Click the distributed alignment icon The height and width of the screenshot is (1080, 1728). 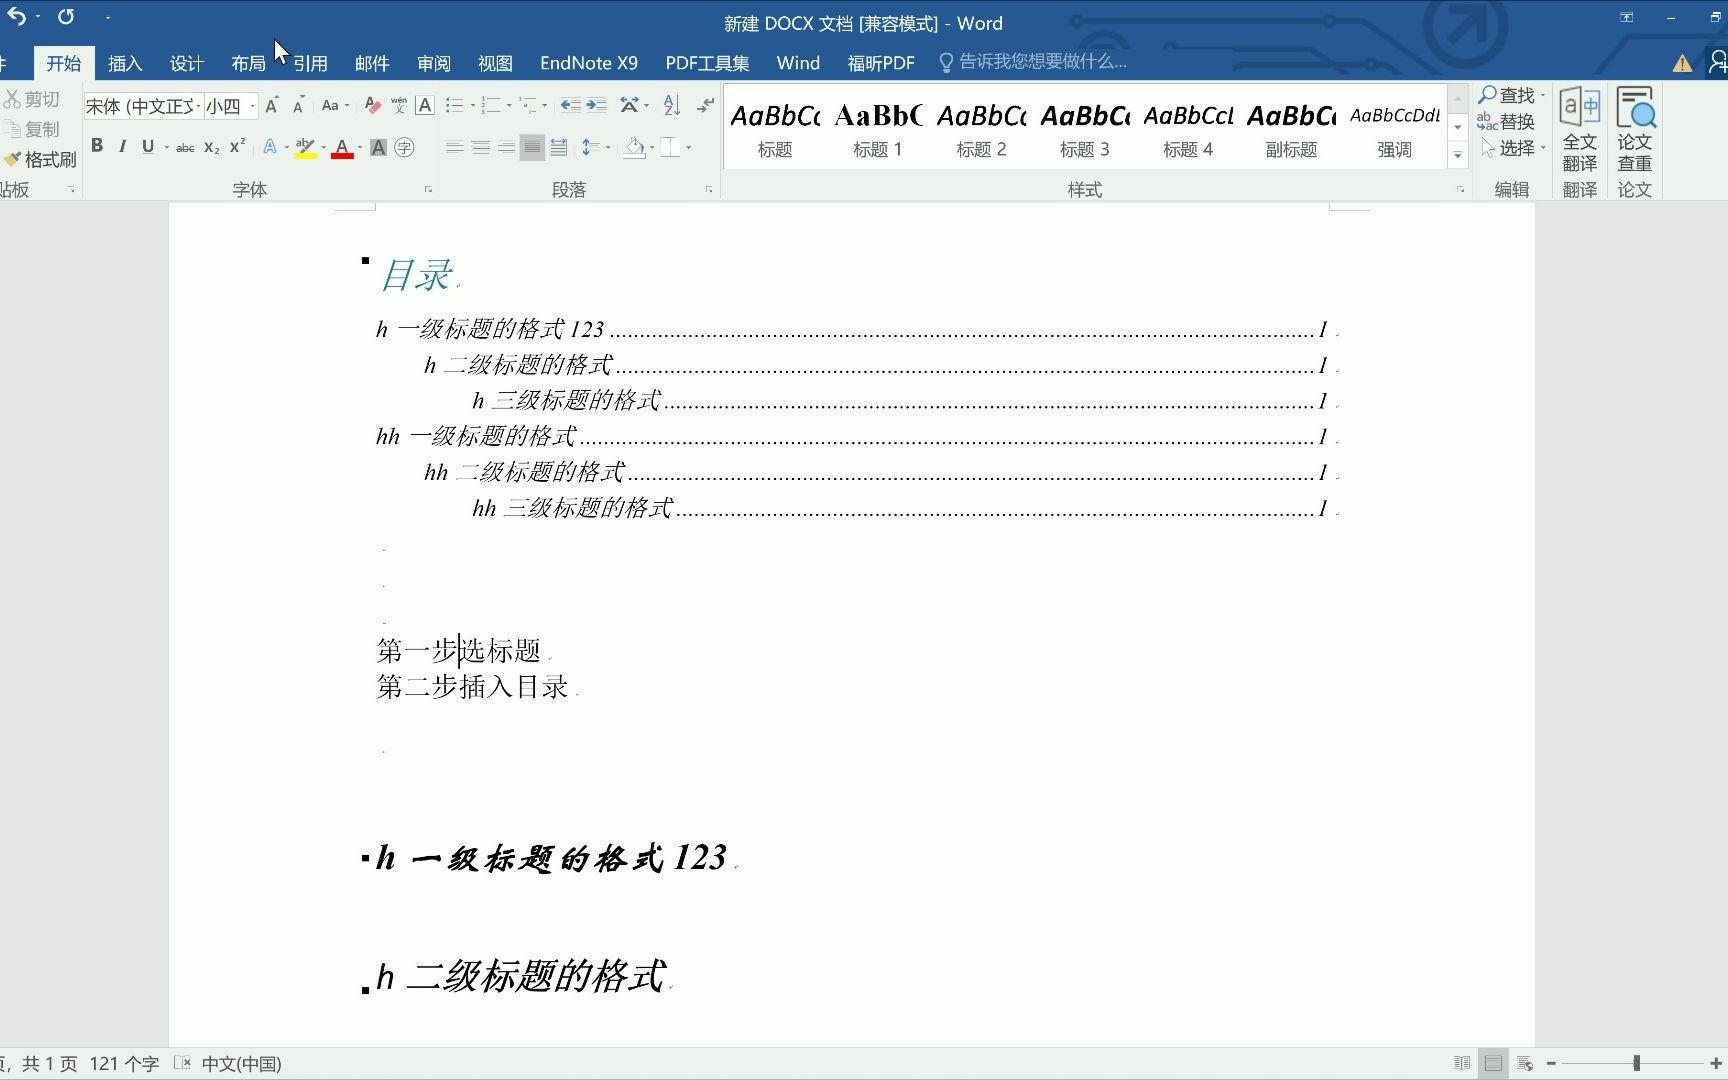pyautogui.click(x=559, y=148)
